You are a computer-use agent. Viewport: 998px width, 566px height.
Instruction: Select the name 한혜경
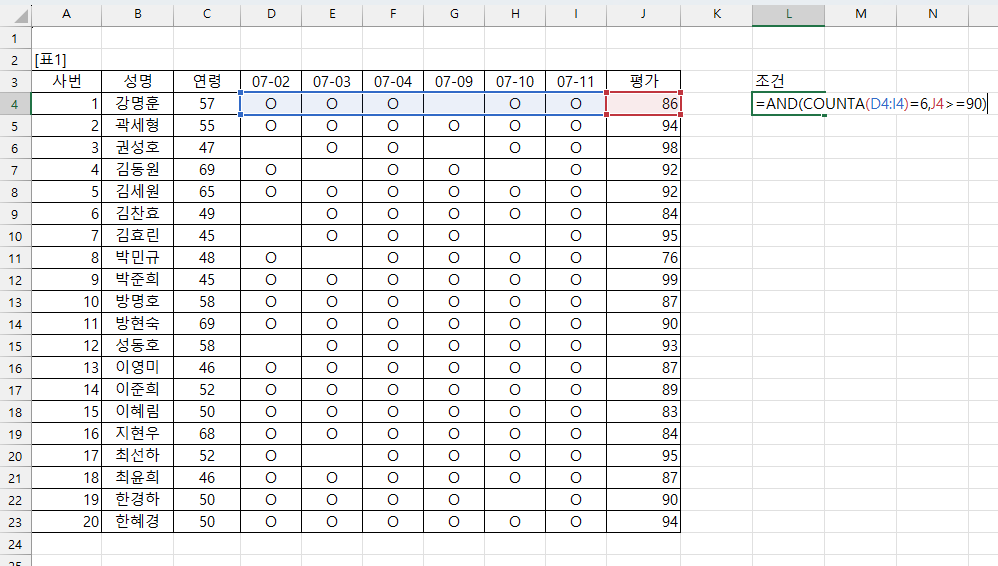tap(137, 522)
